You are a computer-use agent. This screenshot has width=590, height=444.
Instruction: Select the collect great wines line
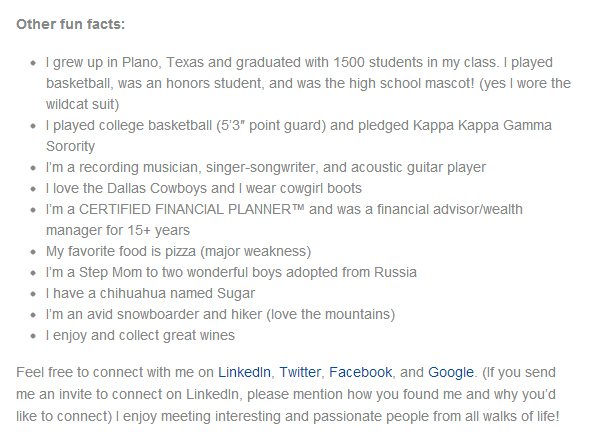(x=140, y=335)
